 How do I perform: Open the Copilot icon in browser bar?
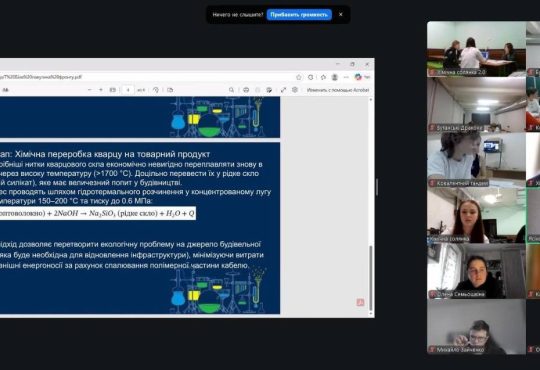358,77
